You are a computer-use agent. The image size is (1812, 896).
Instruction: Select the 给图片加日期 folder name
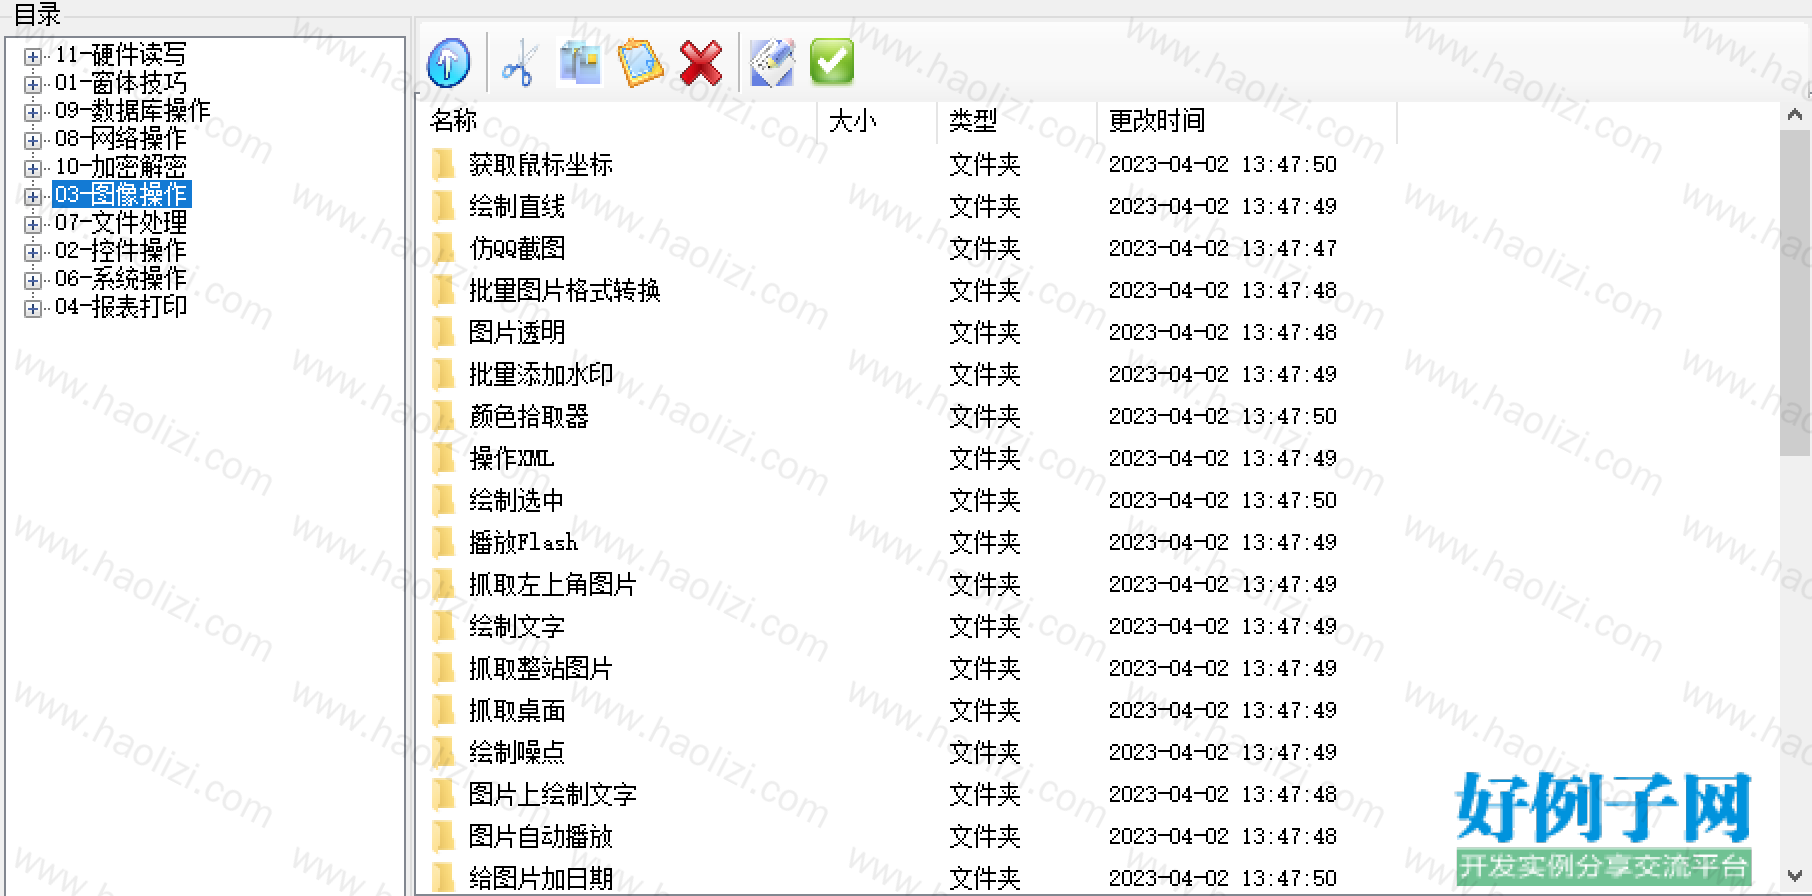pyautogui.click(x=541, y=878)
